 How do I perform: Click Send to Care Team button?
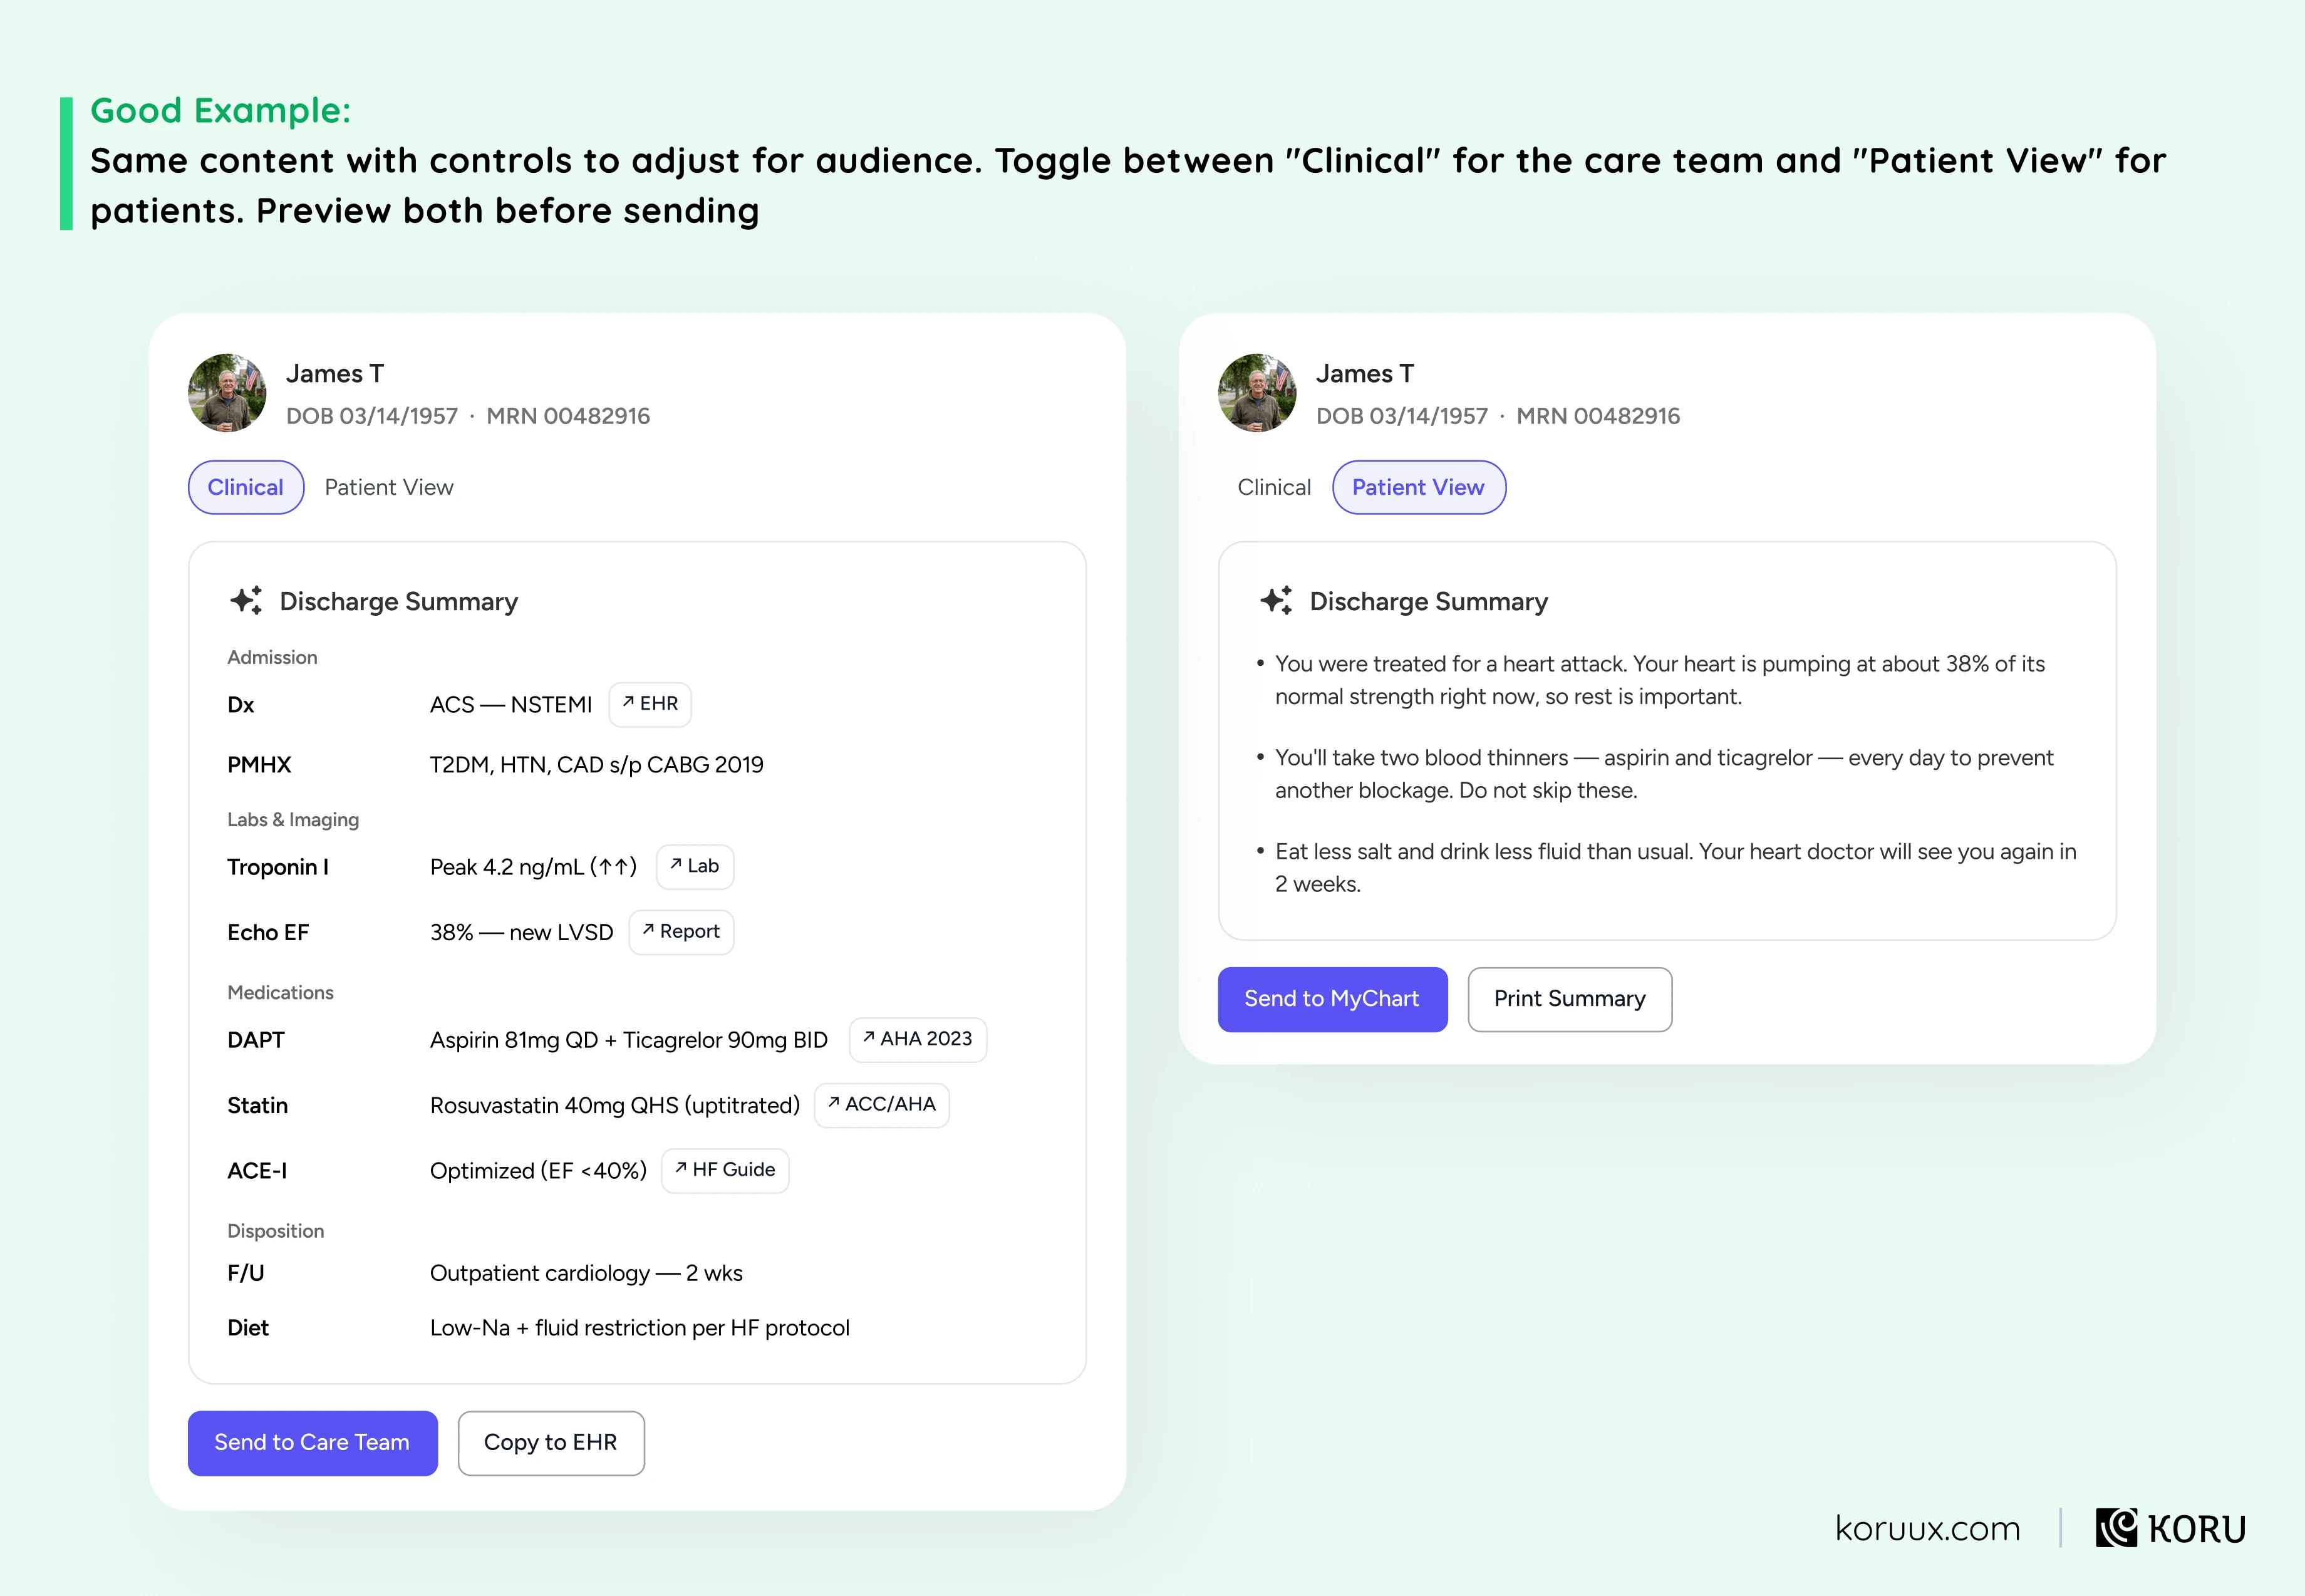pos(313,1443)
